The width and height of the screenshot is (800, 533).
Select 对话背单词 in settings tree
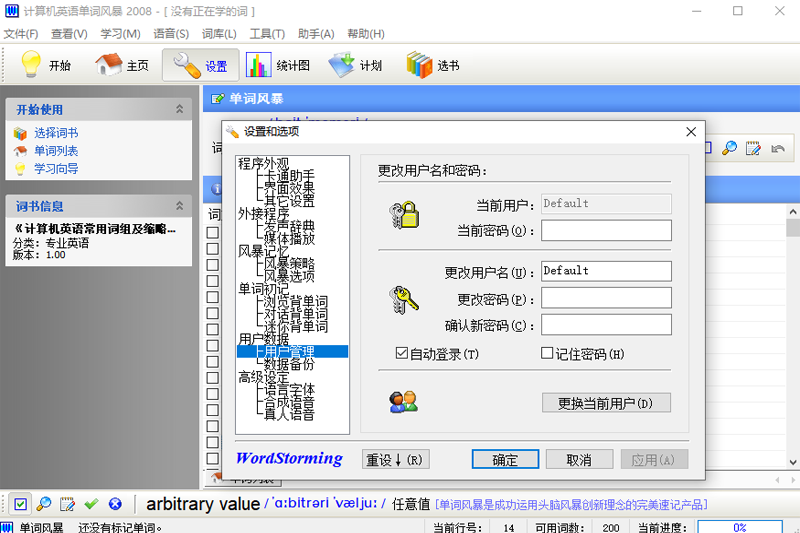296,314
